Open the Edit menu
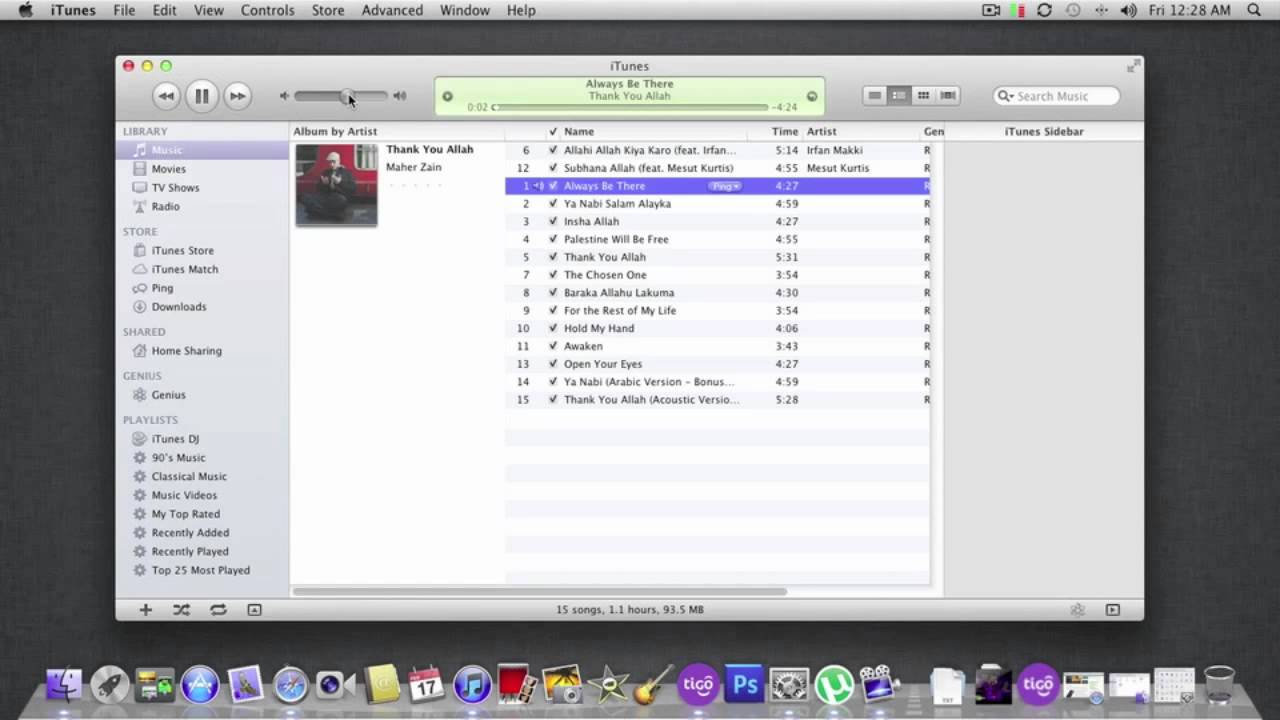 [x=164, y=10]
